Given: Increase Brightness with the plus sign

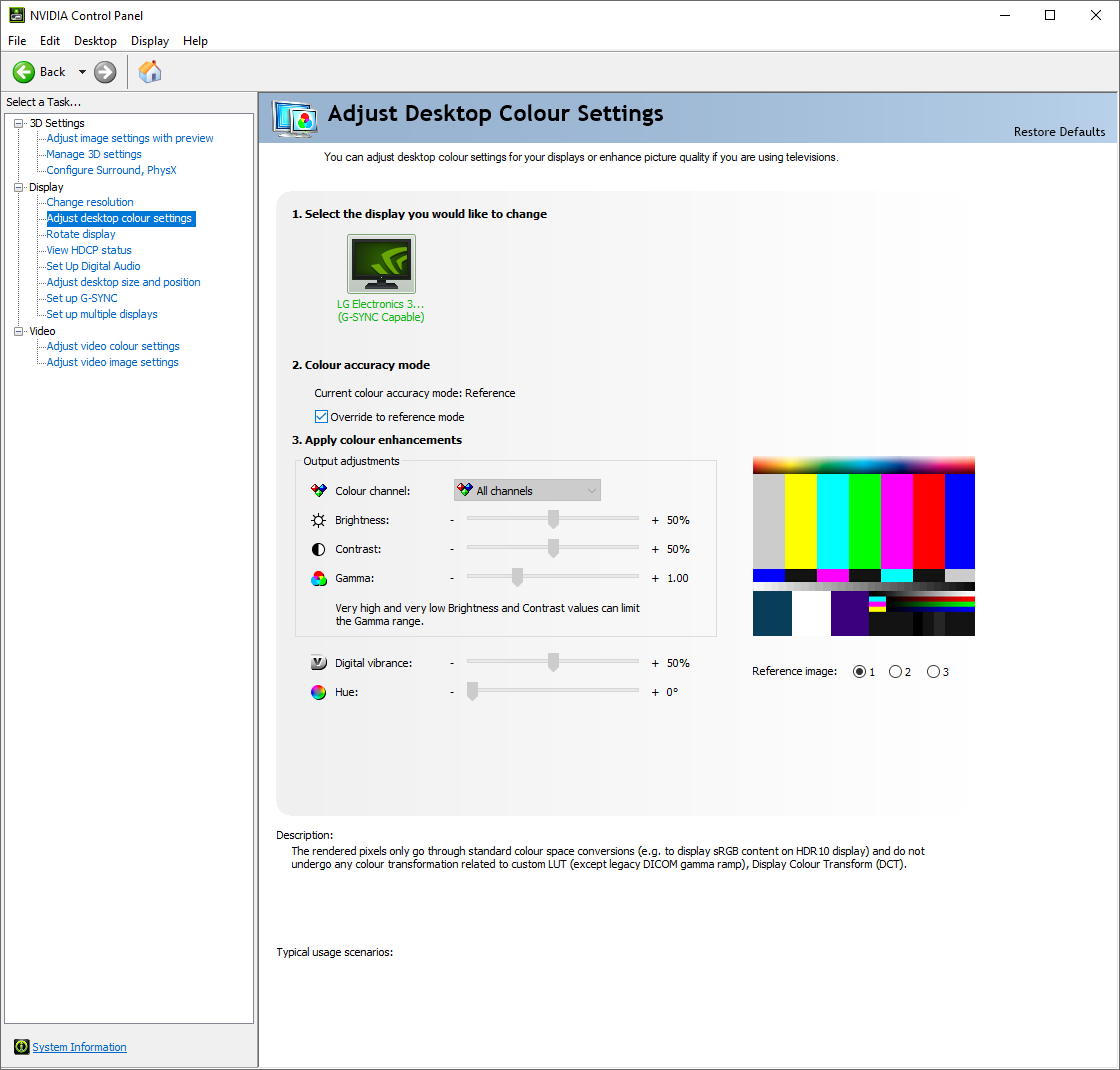Looking at the screenshot, I should [655, 521].
